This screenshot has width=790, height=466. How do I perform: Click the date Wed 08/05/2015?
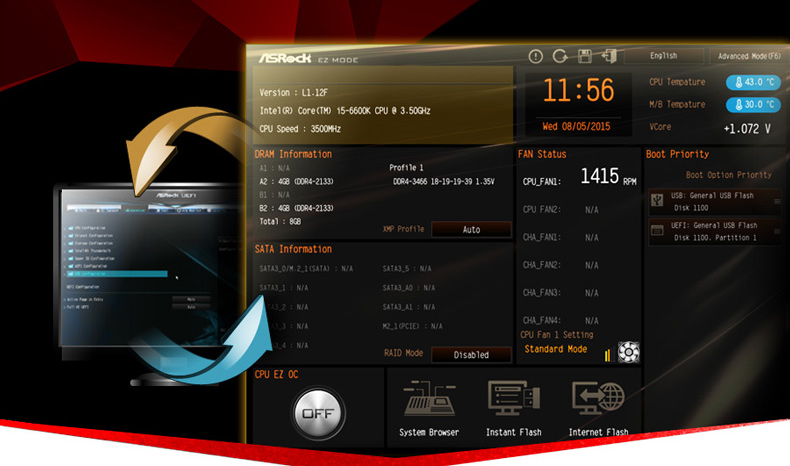point(578,127)
